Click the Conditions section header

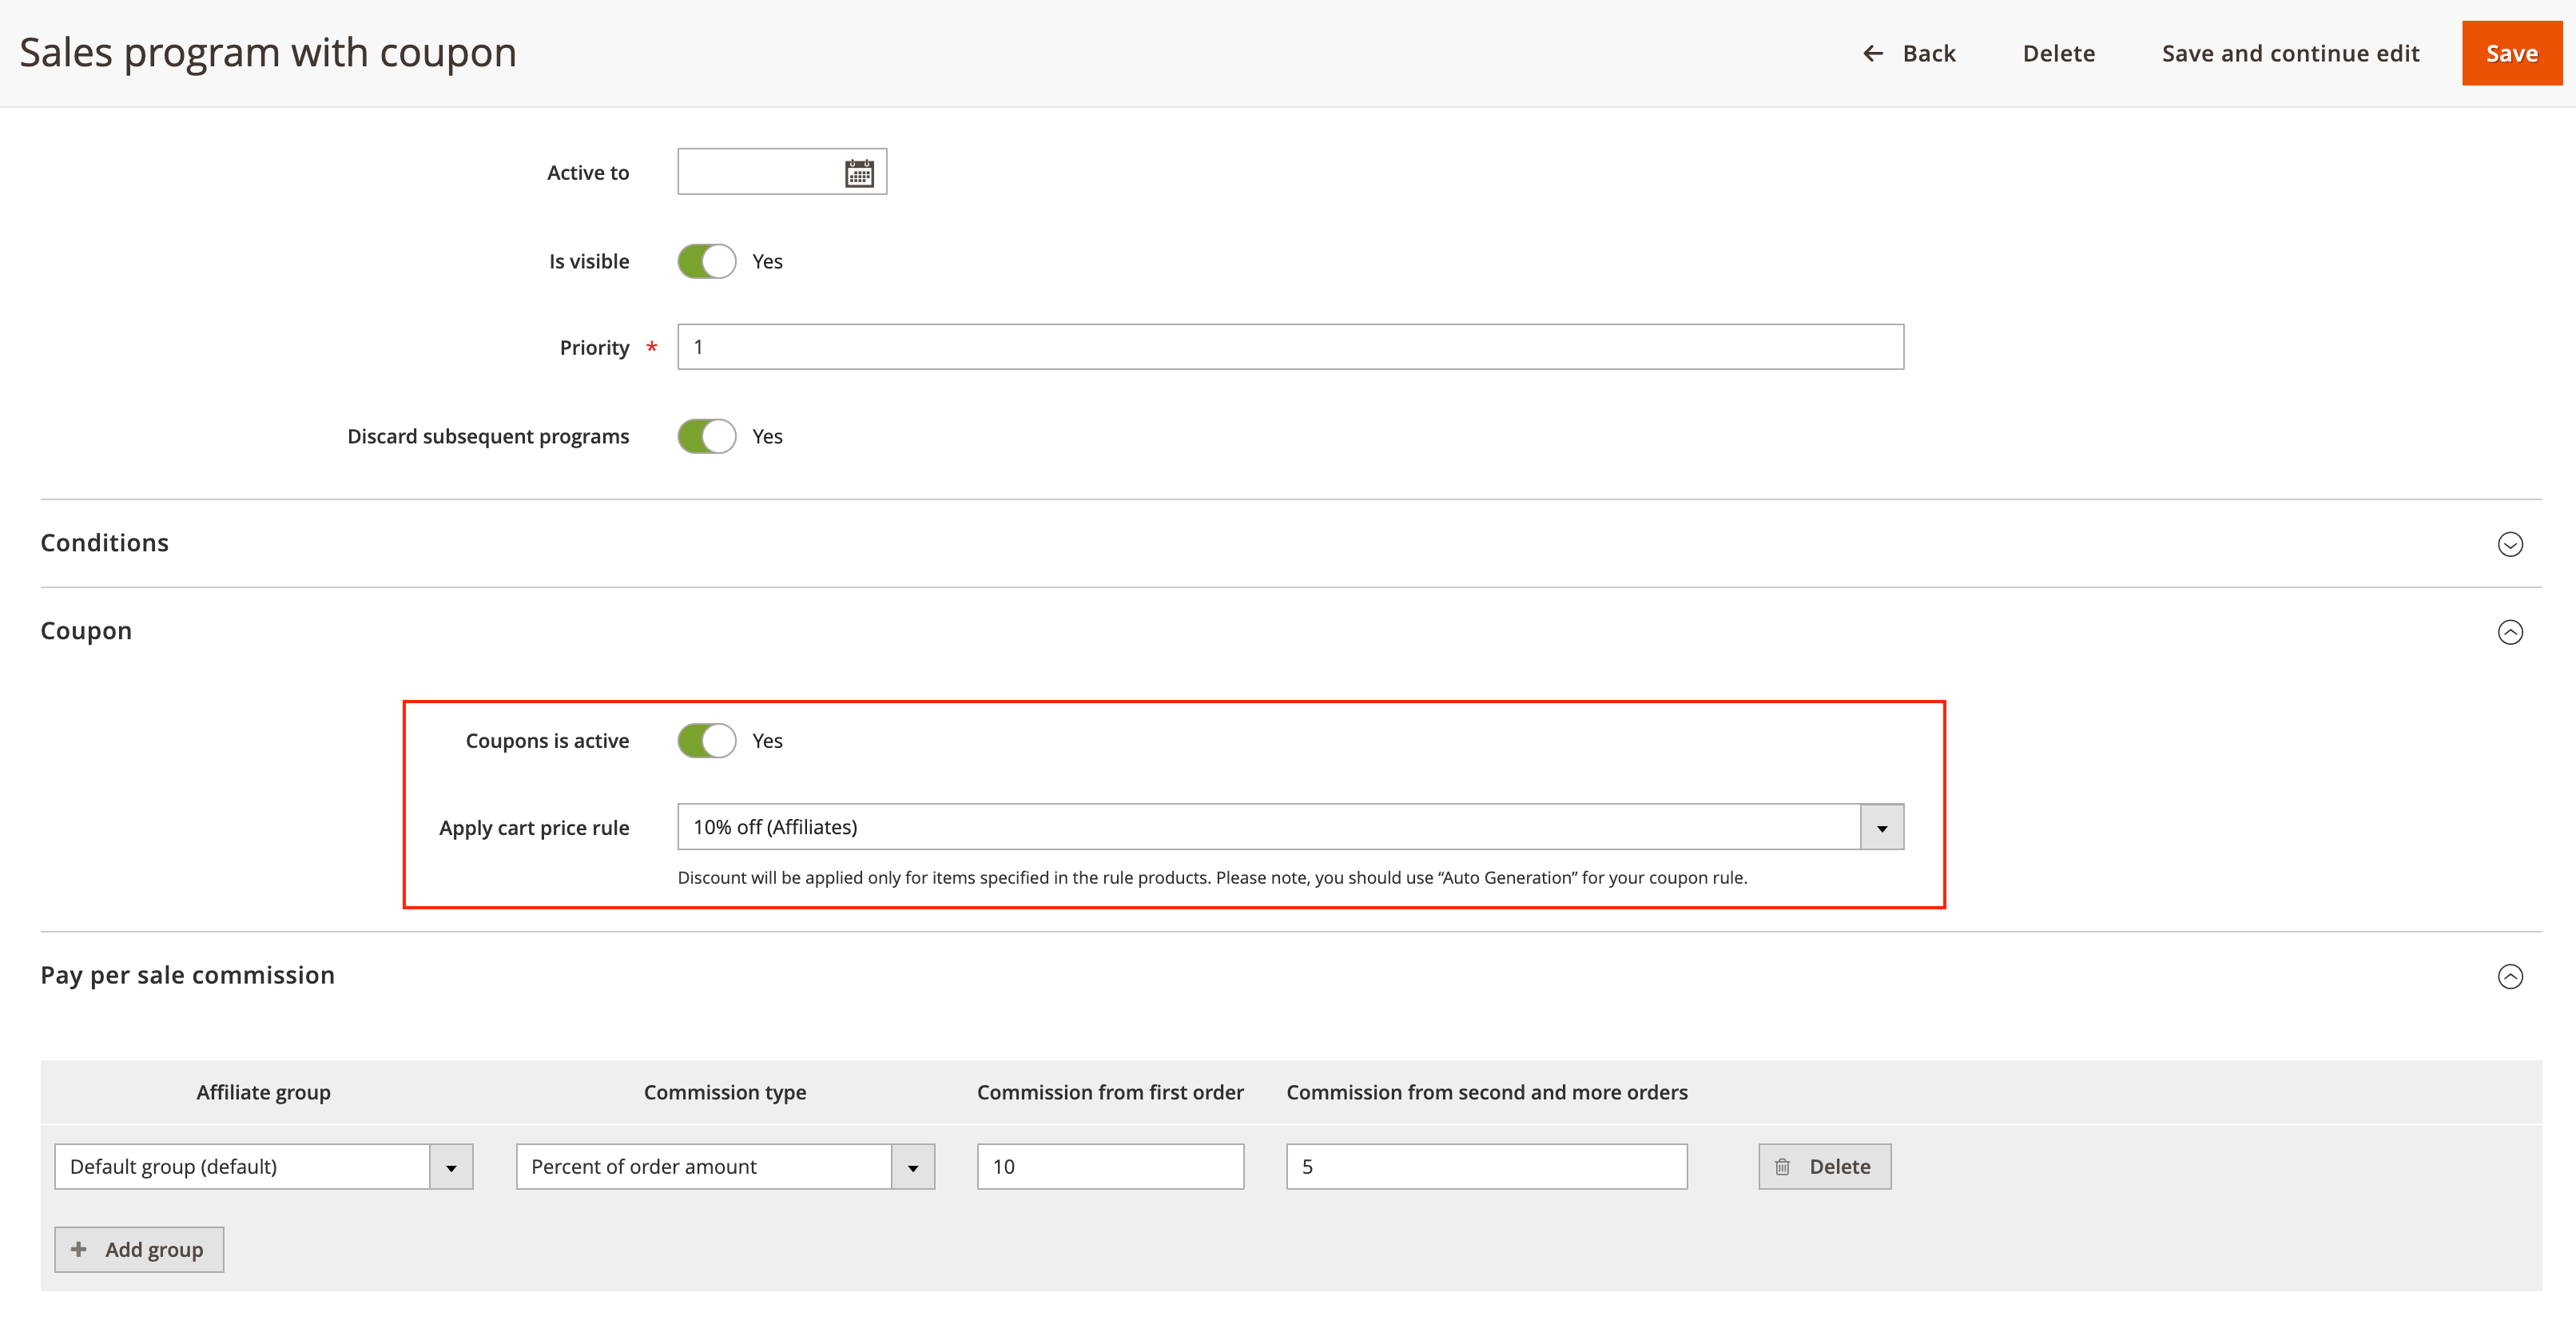coord(104,543)
